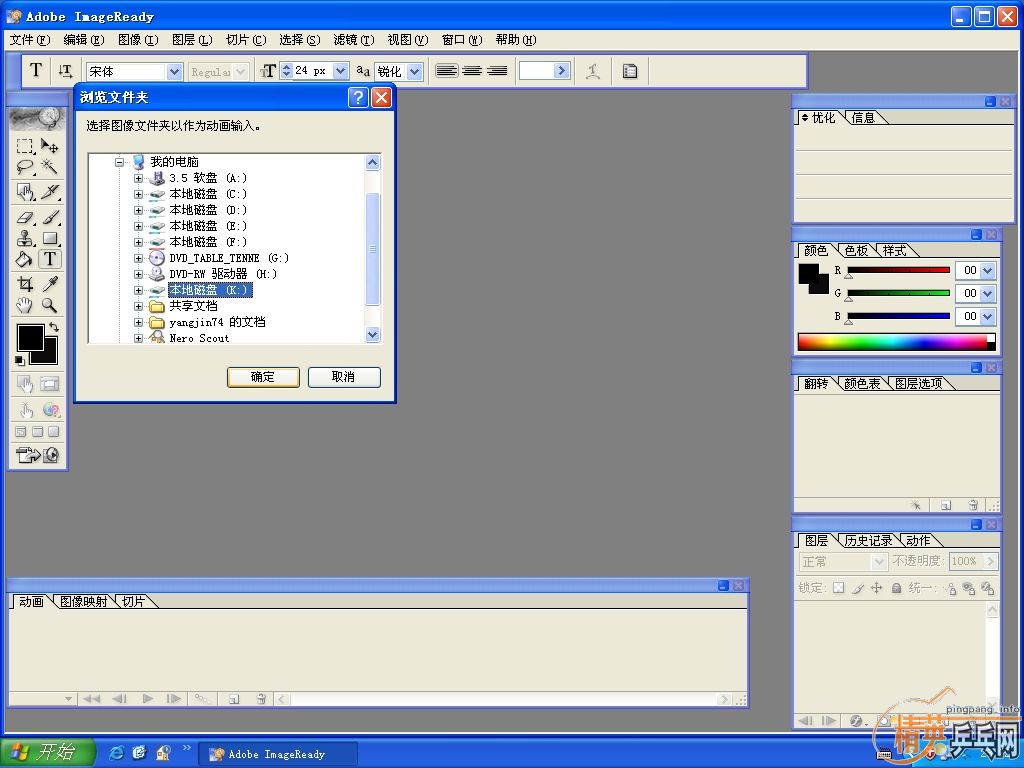Image resolution: width=1024 pixels, height=768 pixels.
Task: Toggle image map visibility in toolbox
Action: (x=25, y=384)
